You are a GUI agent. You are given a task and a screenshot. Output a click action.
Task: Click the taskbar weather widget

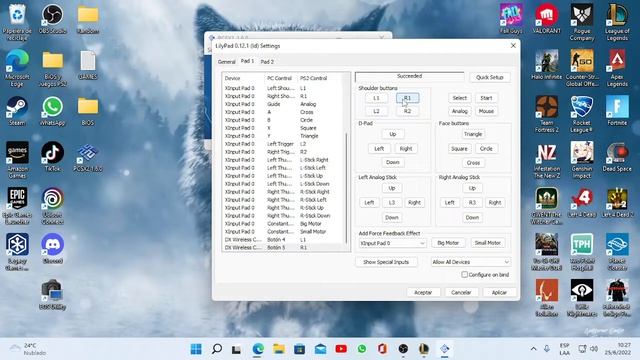(x=28, y=349)
